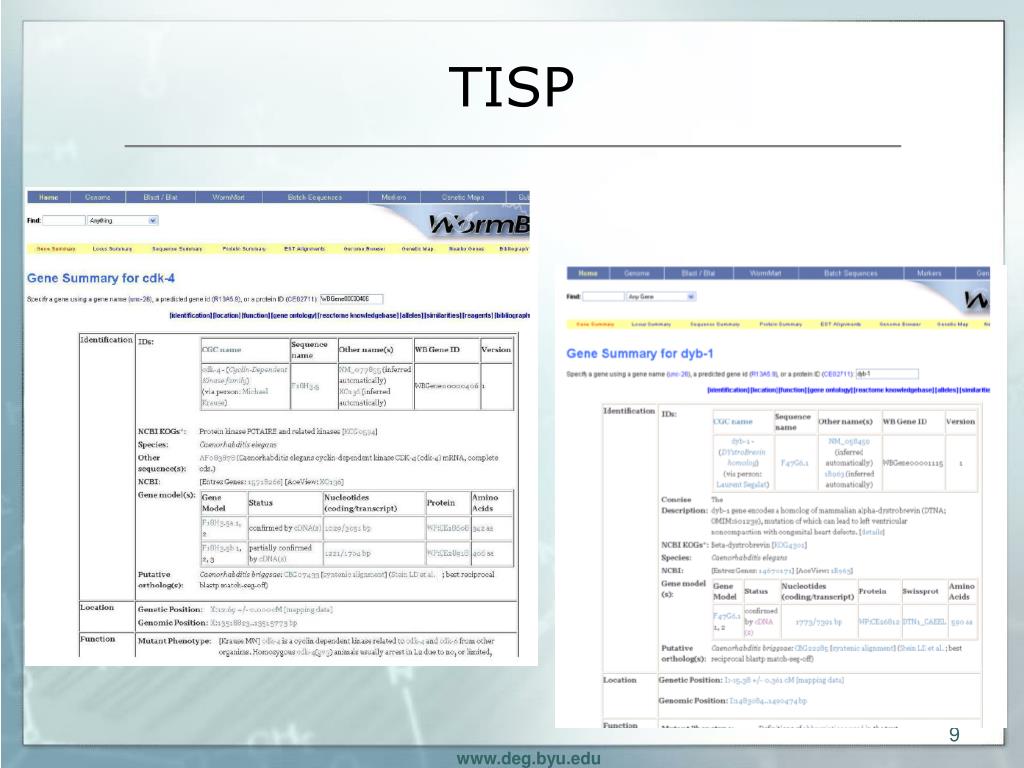Screen dimensions: 1024x768
Task: Click WormBase logo in cdk-4 page
Action: pos(479,225)
